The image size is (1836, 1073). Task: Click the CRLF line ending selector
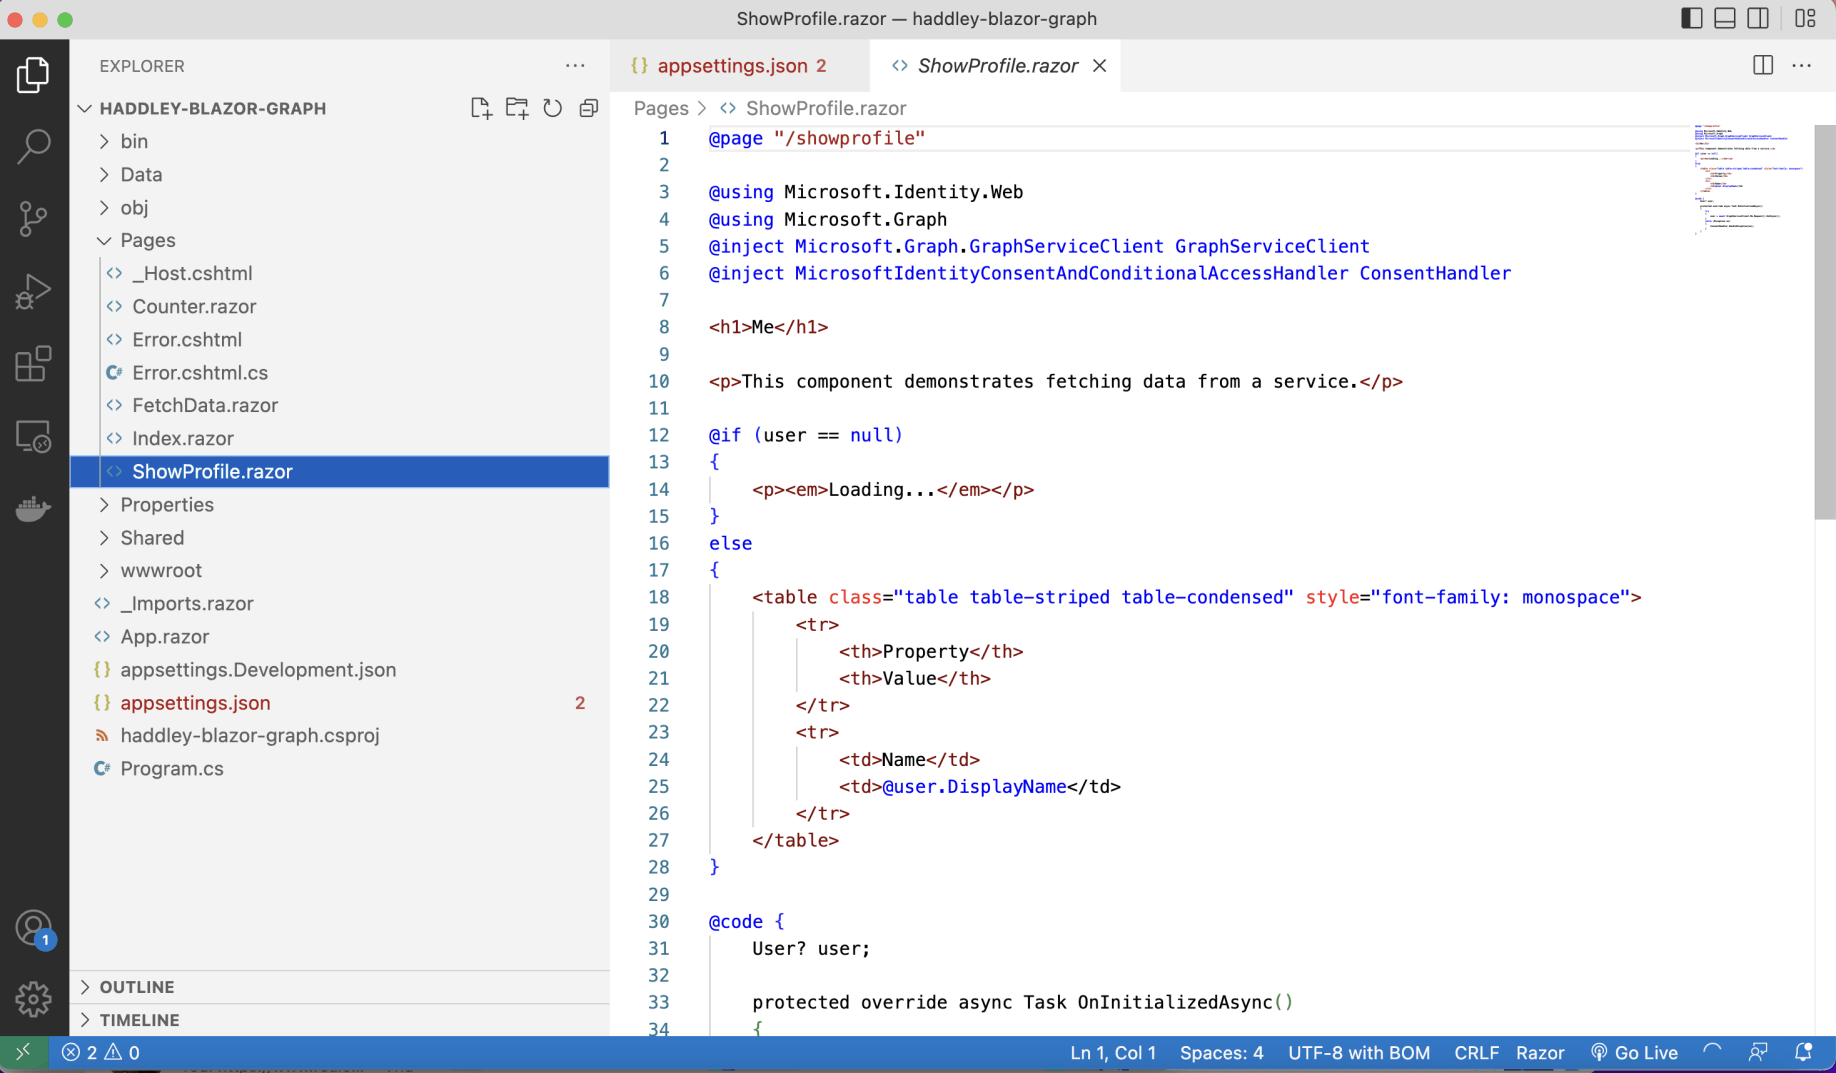(x=1476, y=1053)
